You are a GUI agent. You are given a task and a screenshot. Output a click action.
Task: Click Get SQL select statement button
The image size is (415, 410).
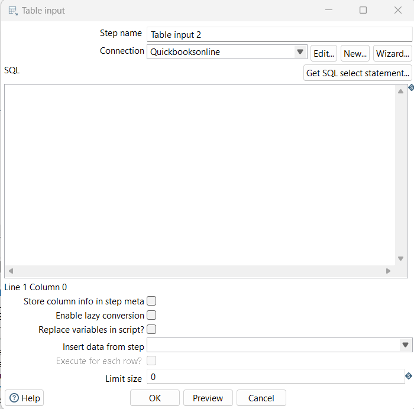[357, 73]
